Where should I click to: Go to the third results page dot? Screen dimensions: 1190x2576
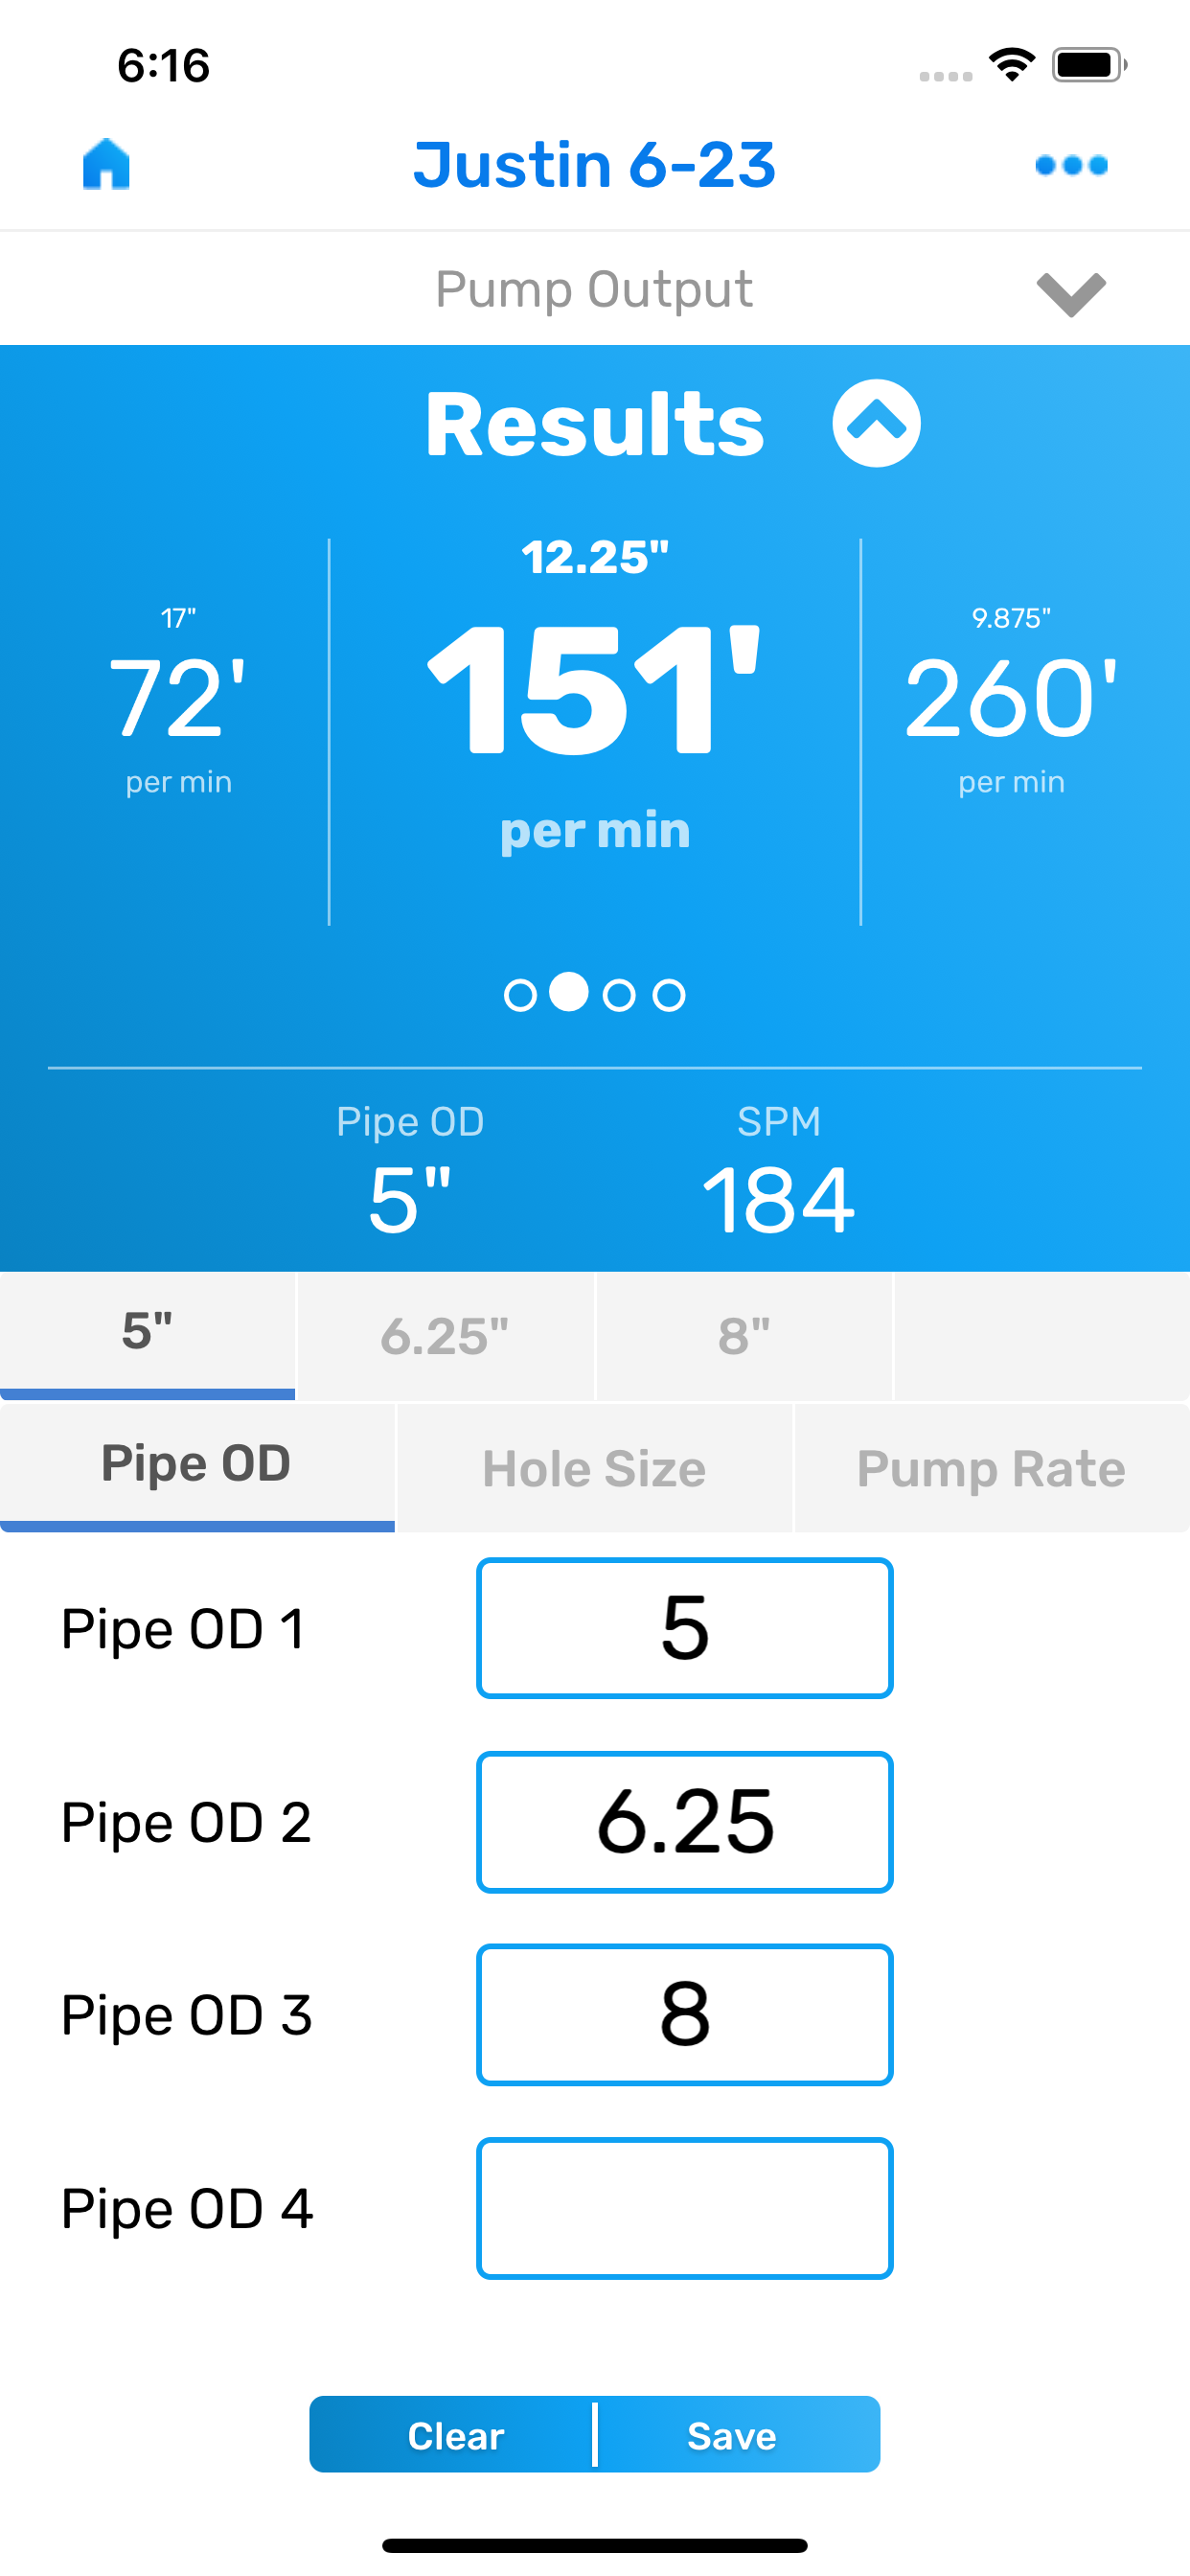click(619, 995)
